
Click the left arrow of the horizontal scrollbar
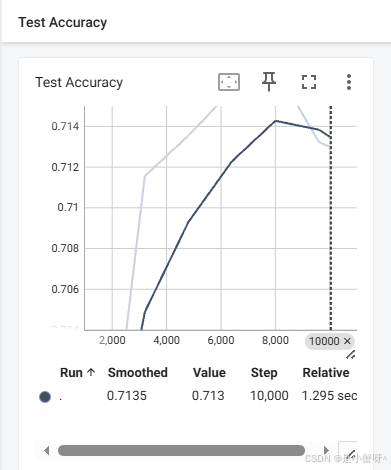47,451
